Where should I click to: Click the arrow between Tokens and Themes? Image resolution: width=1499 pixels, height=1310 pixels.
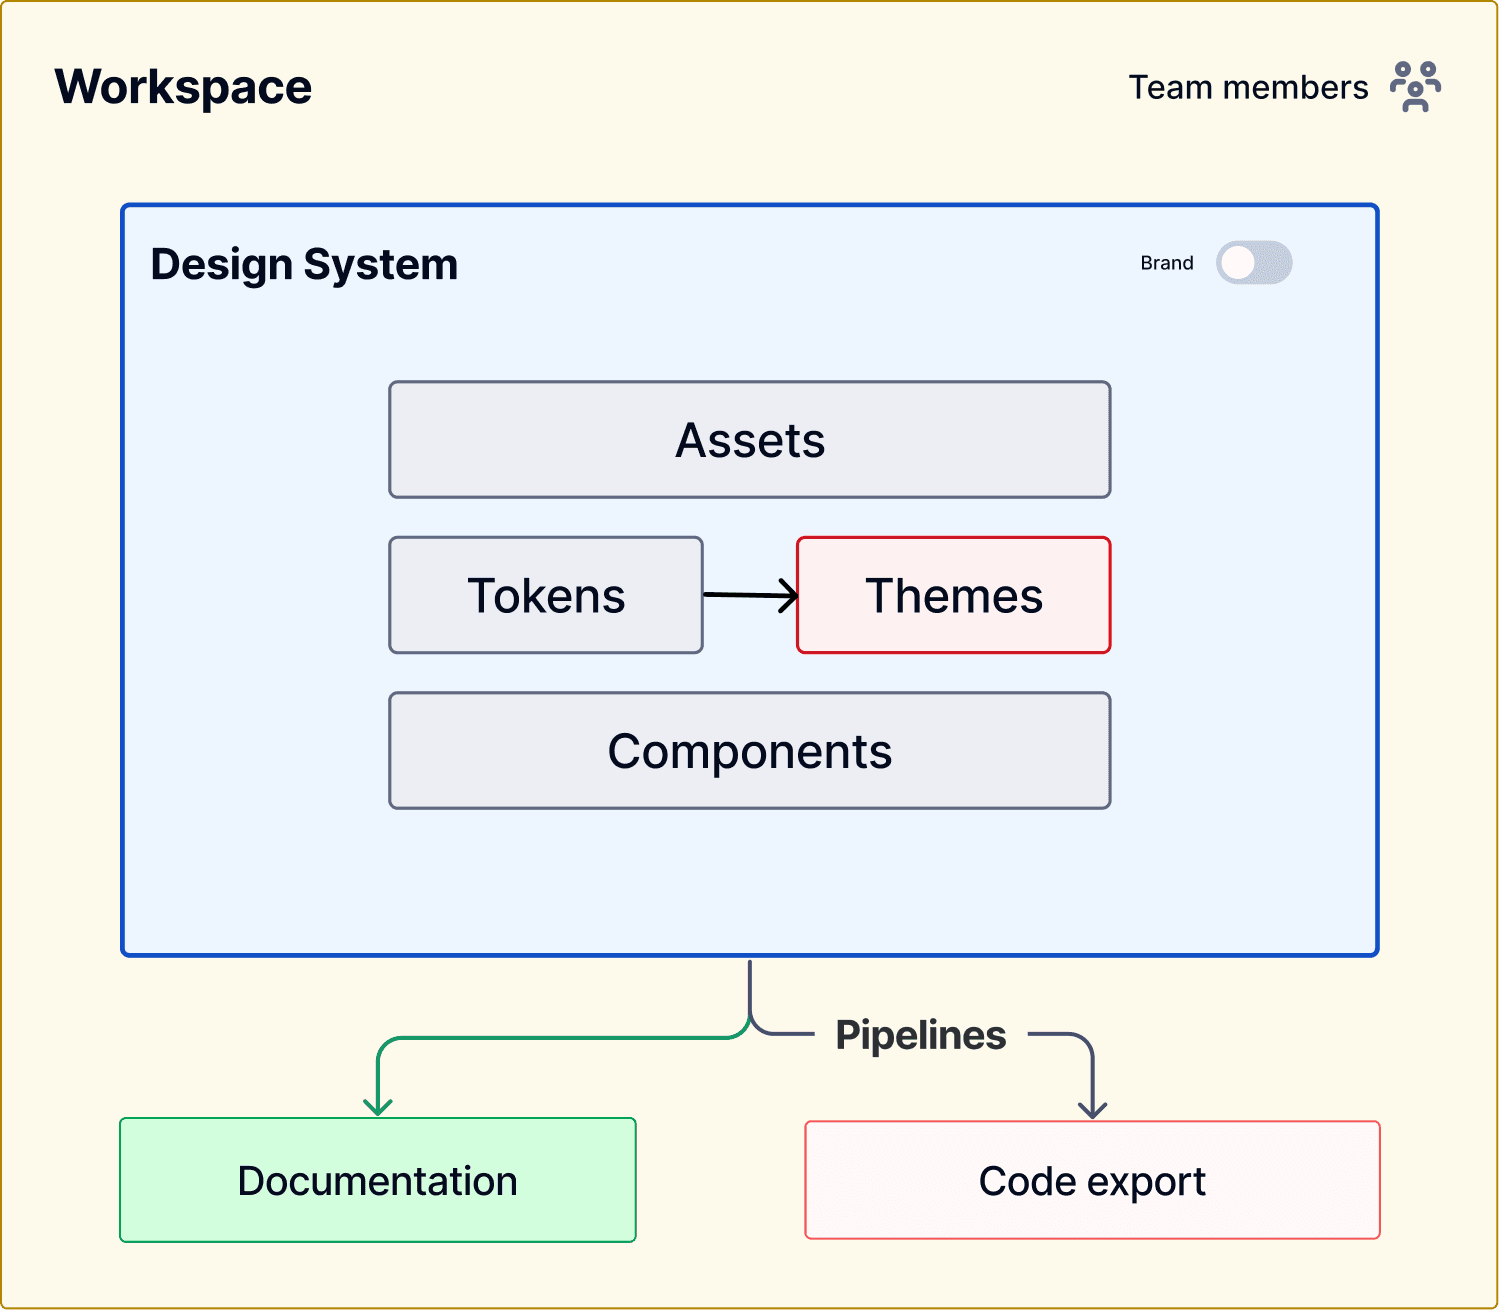click(751, 596)
